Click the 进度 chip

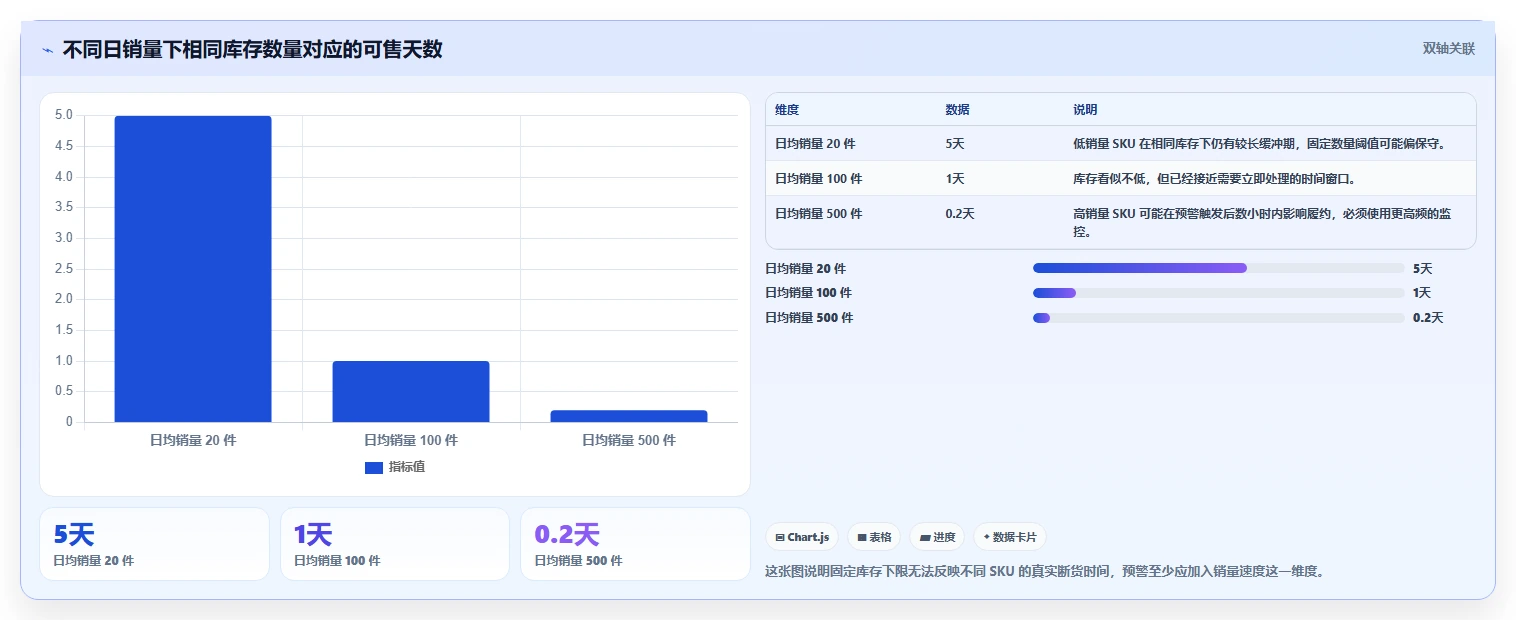click(x=937, y=537)
